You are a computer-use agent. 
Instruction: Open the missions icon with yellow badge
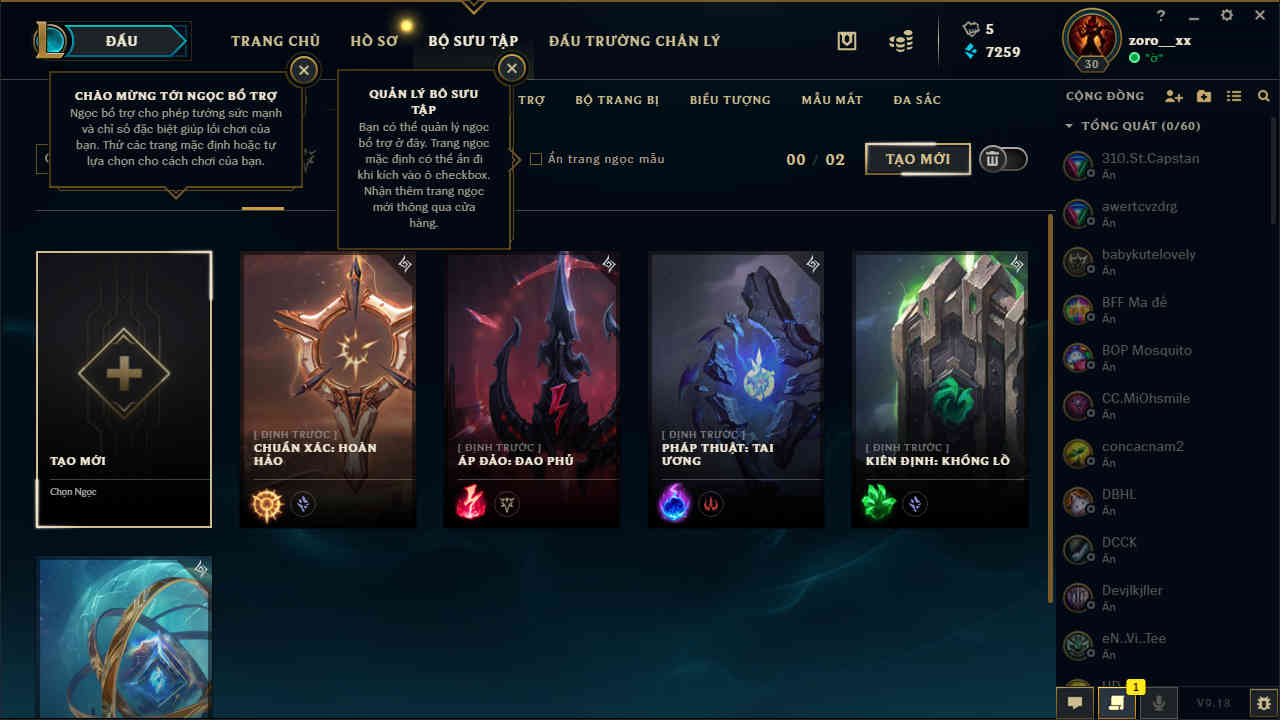(1117, 703)
